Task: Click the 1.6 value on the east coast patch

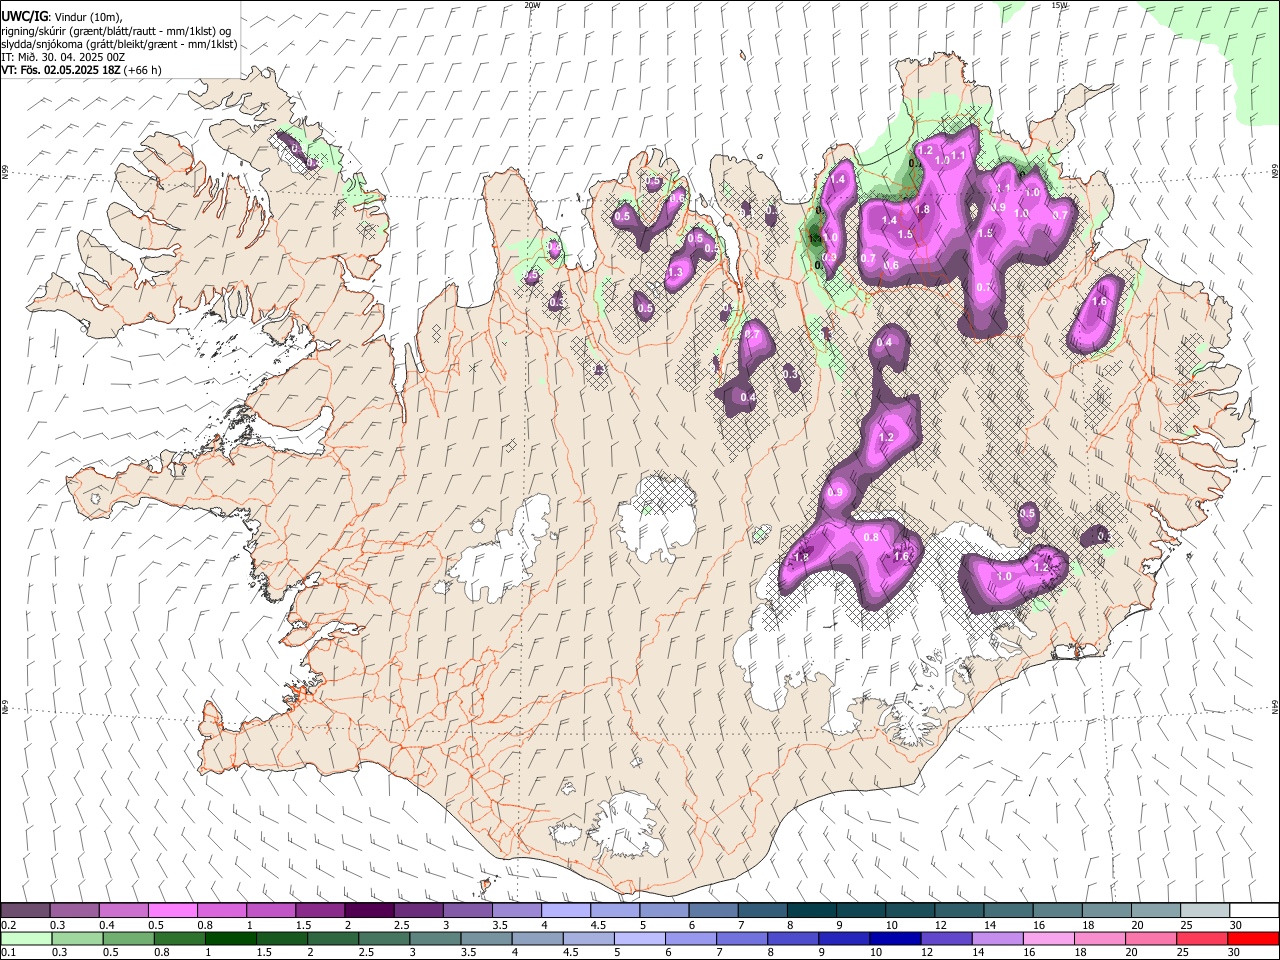Action: (1100, 301)
